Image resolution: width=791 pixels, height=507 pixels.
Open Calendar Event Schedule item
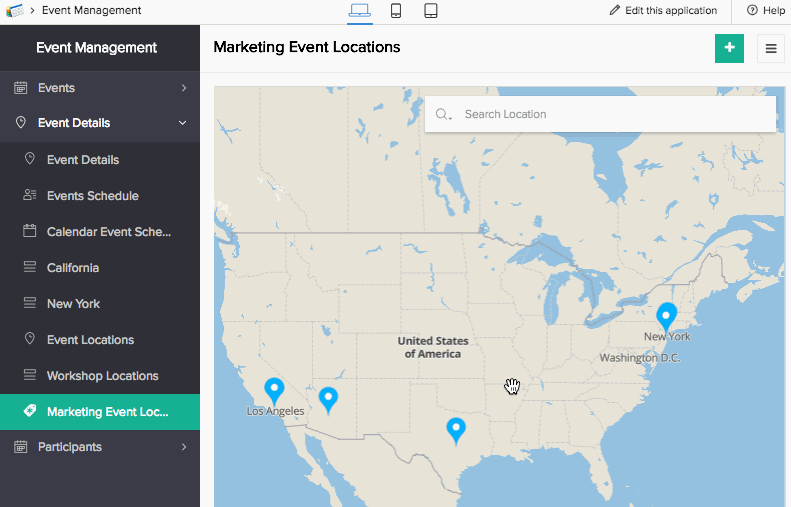(x=100, y=232)
